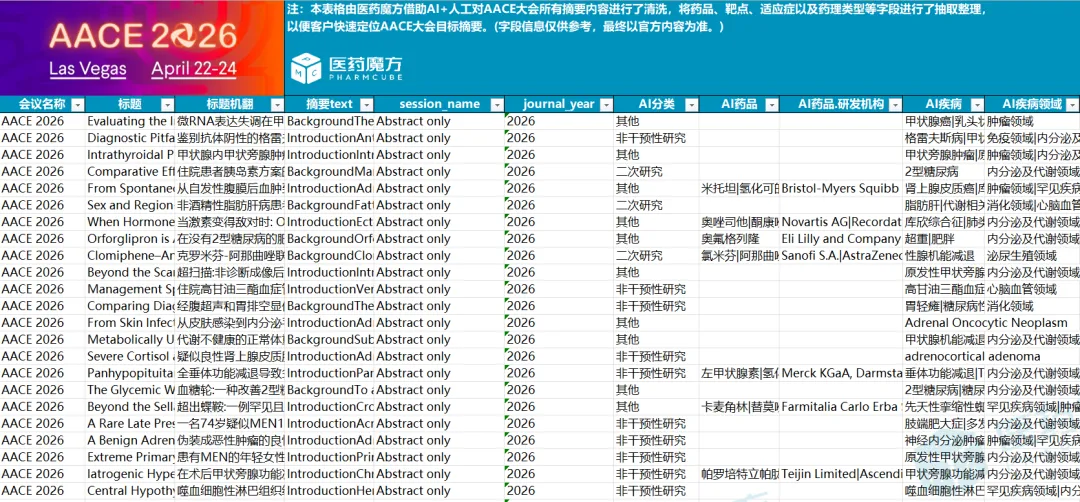Viewport: 1080px width, 502px height.
Task: Select the title cell 'Comparing Diag'
Action: coord(131,306)
